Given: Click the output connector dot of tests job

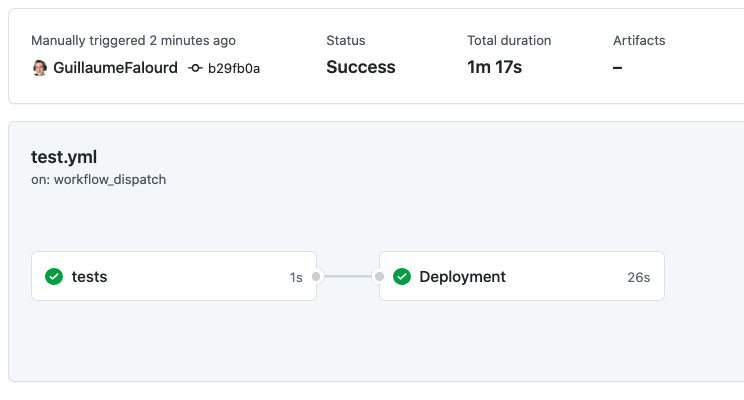Looking at the screenshot, I should click(316, 277).
